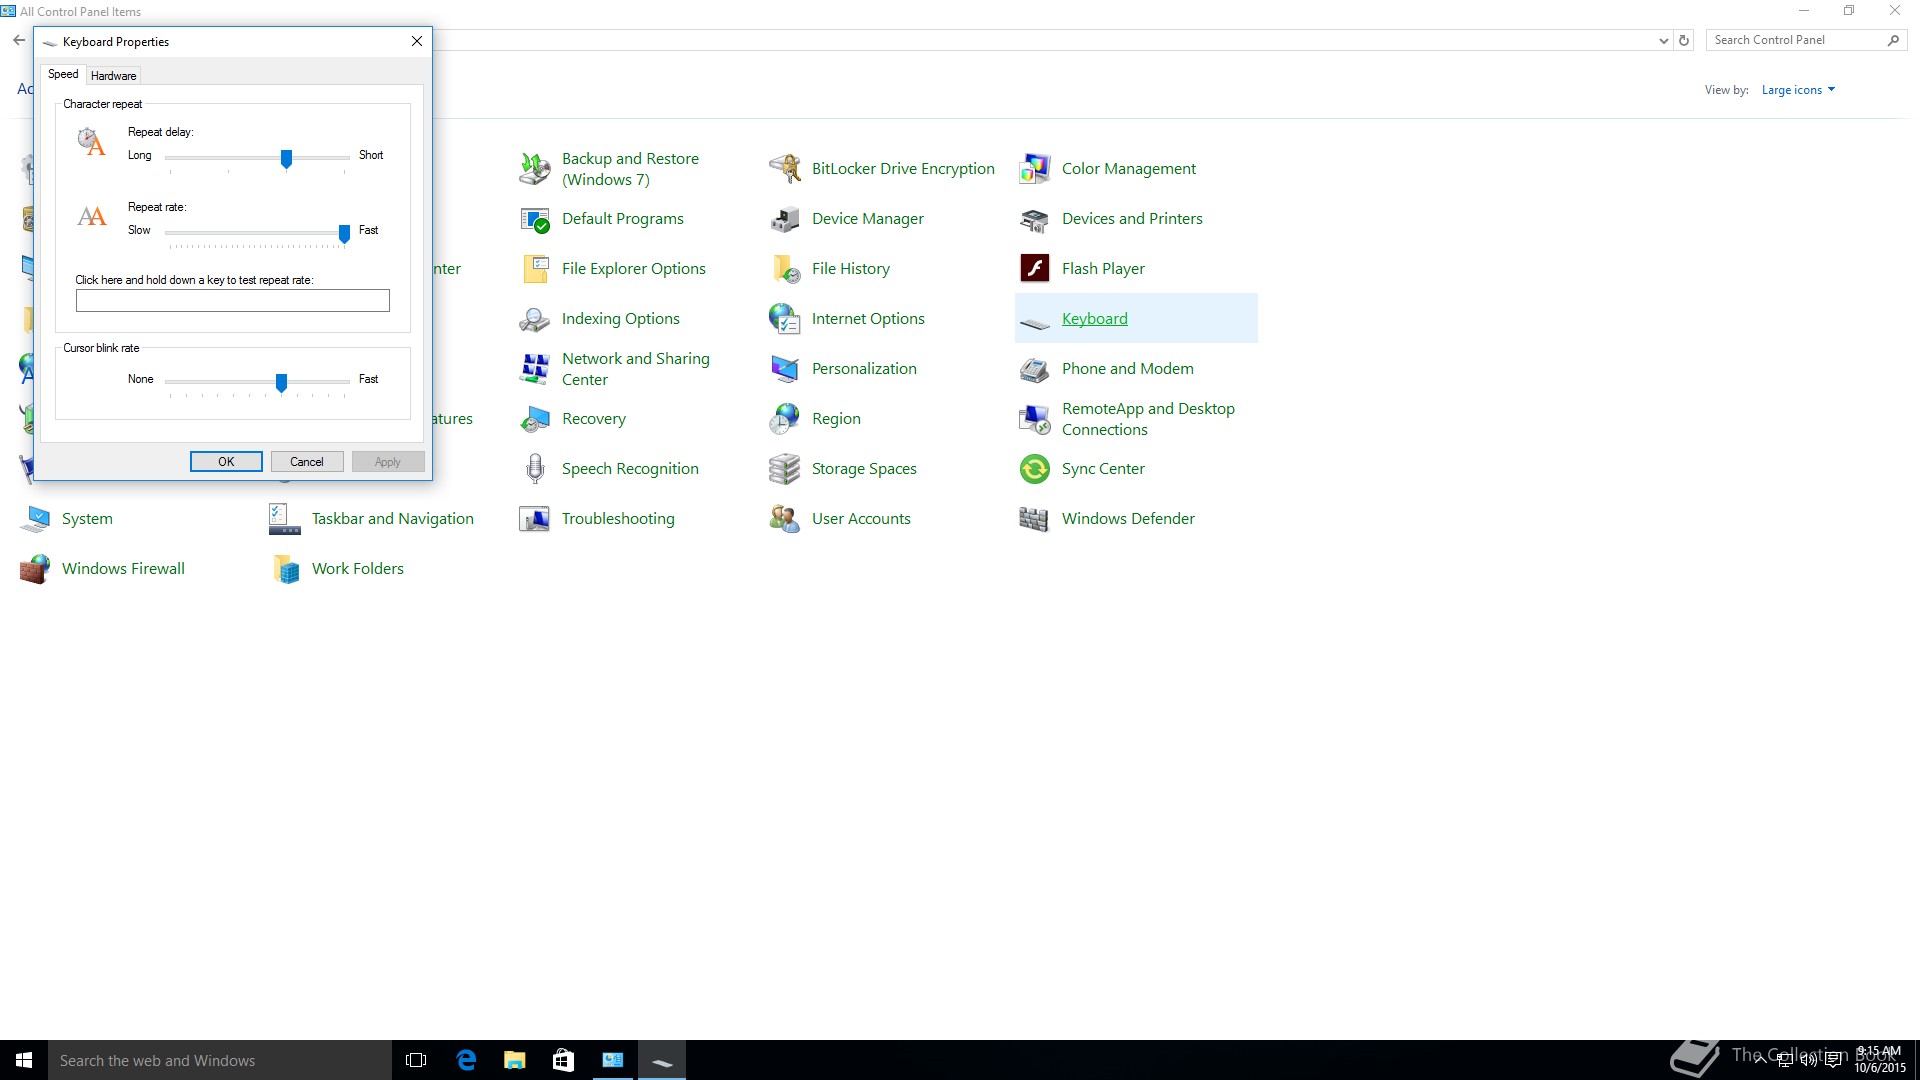Screen dimensions: 1920x1080
Task: Click Taskbar and Navigation icon
Action: (285, 519)
